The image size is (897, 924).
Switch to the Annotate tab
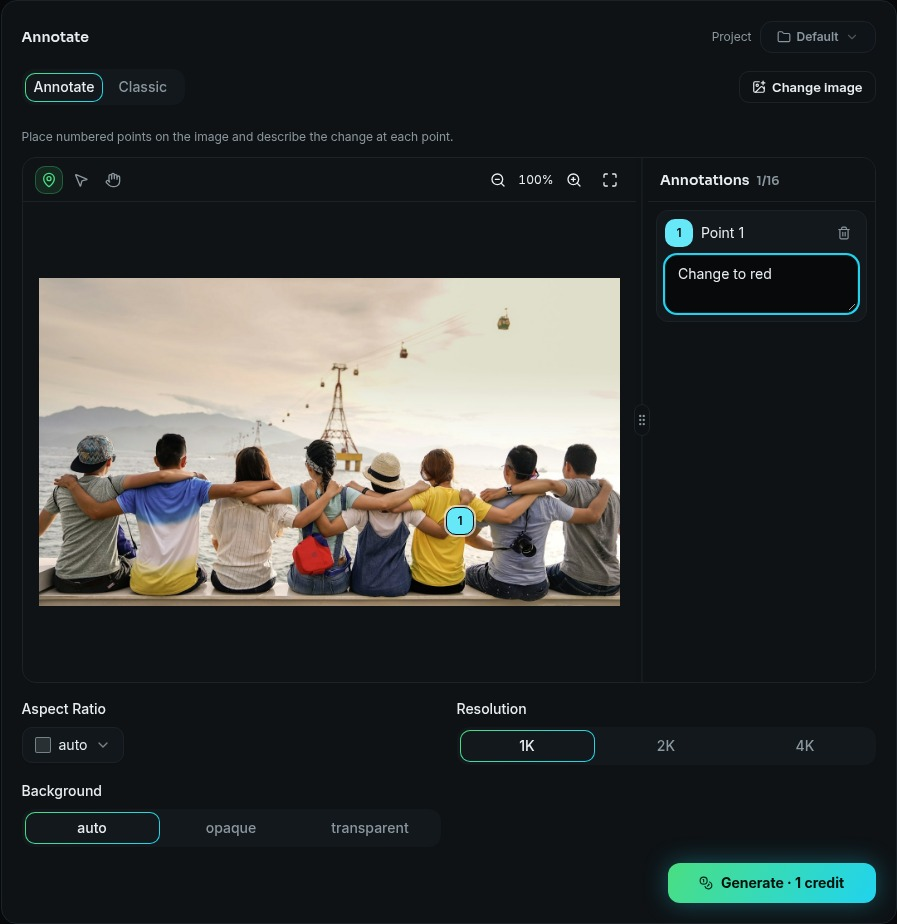[64, 87]
